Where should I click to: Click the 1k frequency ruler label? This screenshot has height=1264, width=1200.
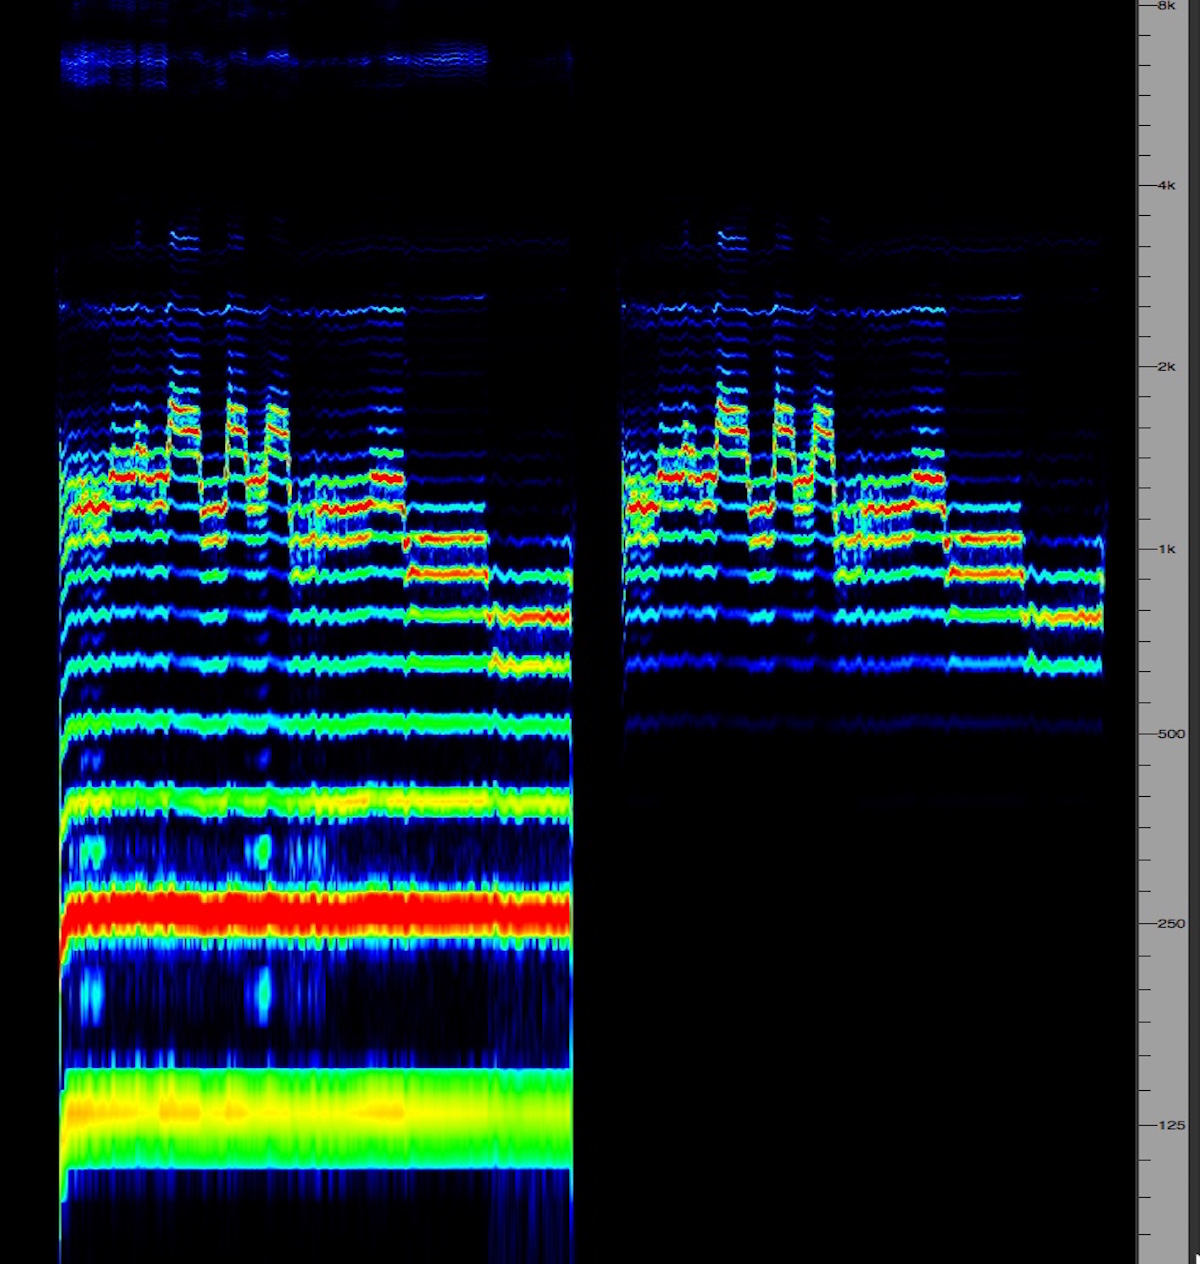pyautogui.click(x=1166, y=549)
